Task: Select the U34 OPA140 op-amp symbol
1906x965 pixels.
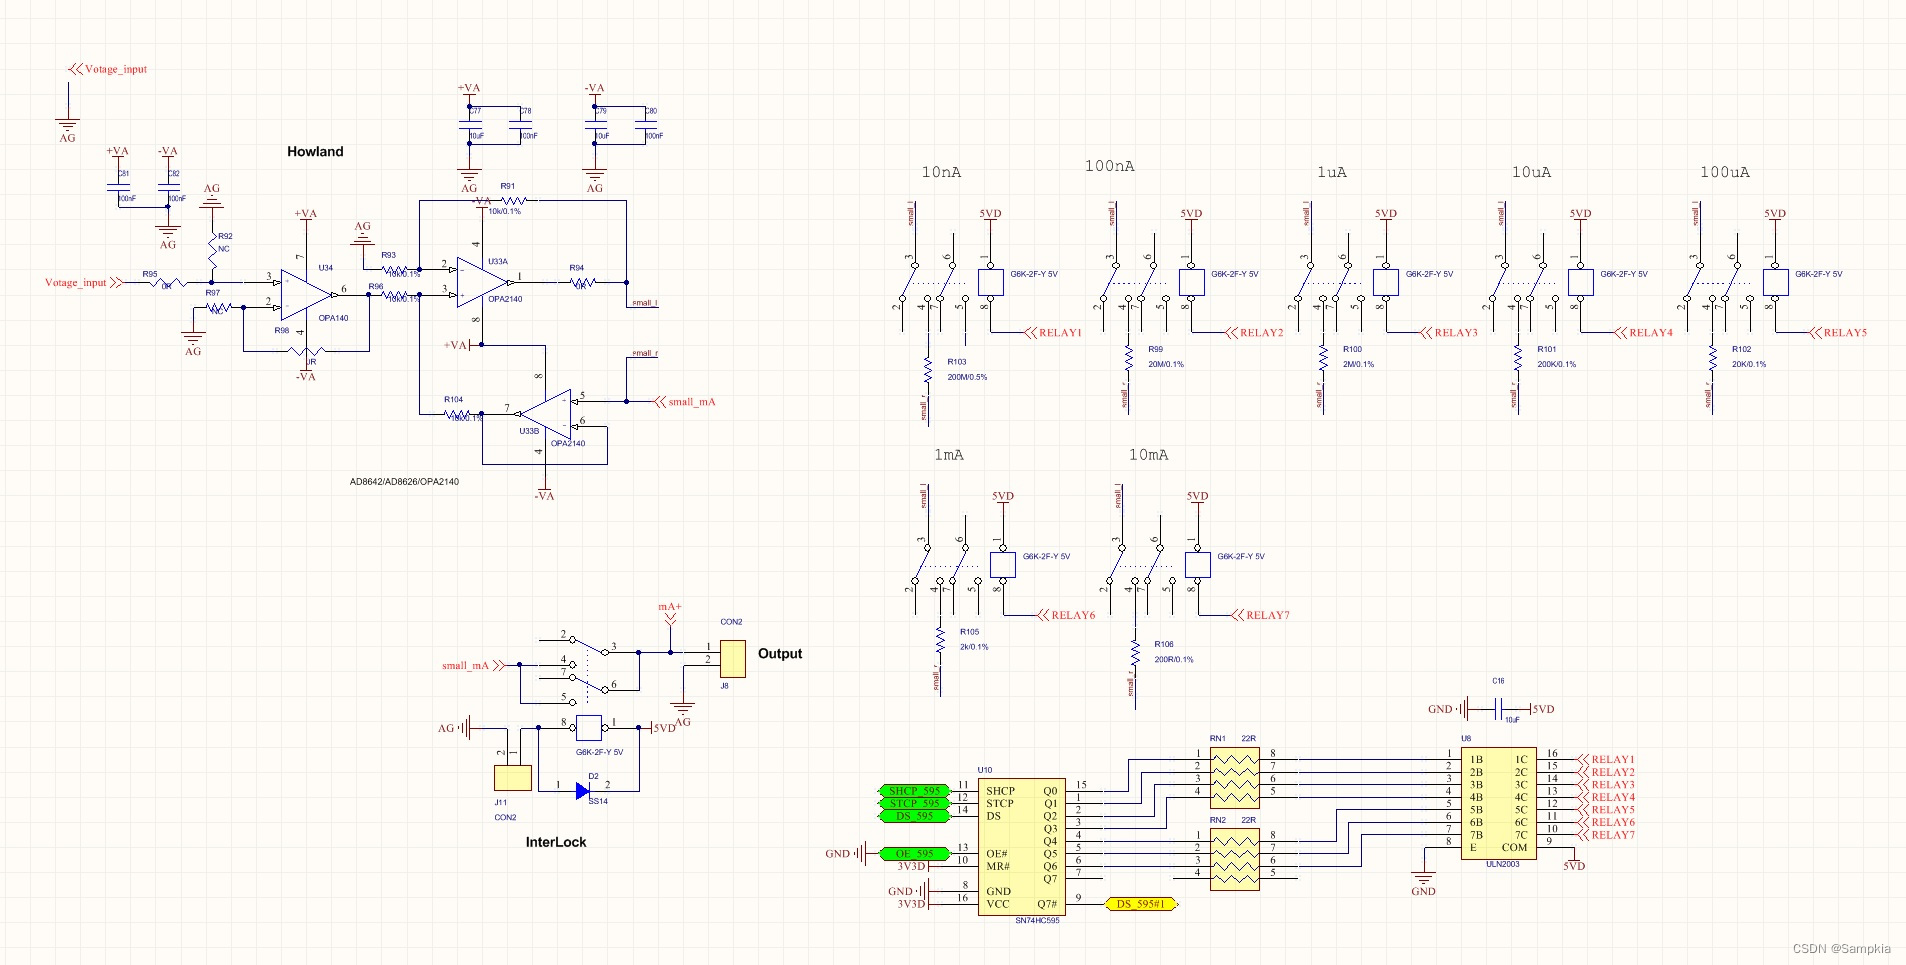Action: pyautogui.click(x=306, y=295)
